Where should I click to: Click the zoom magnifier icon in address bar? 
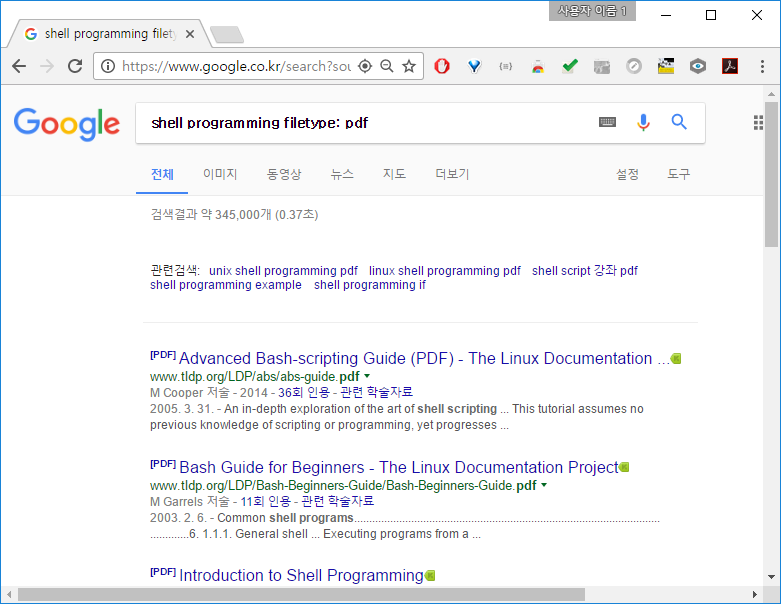387,66
